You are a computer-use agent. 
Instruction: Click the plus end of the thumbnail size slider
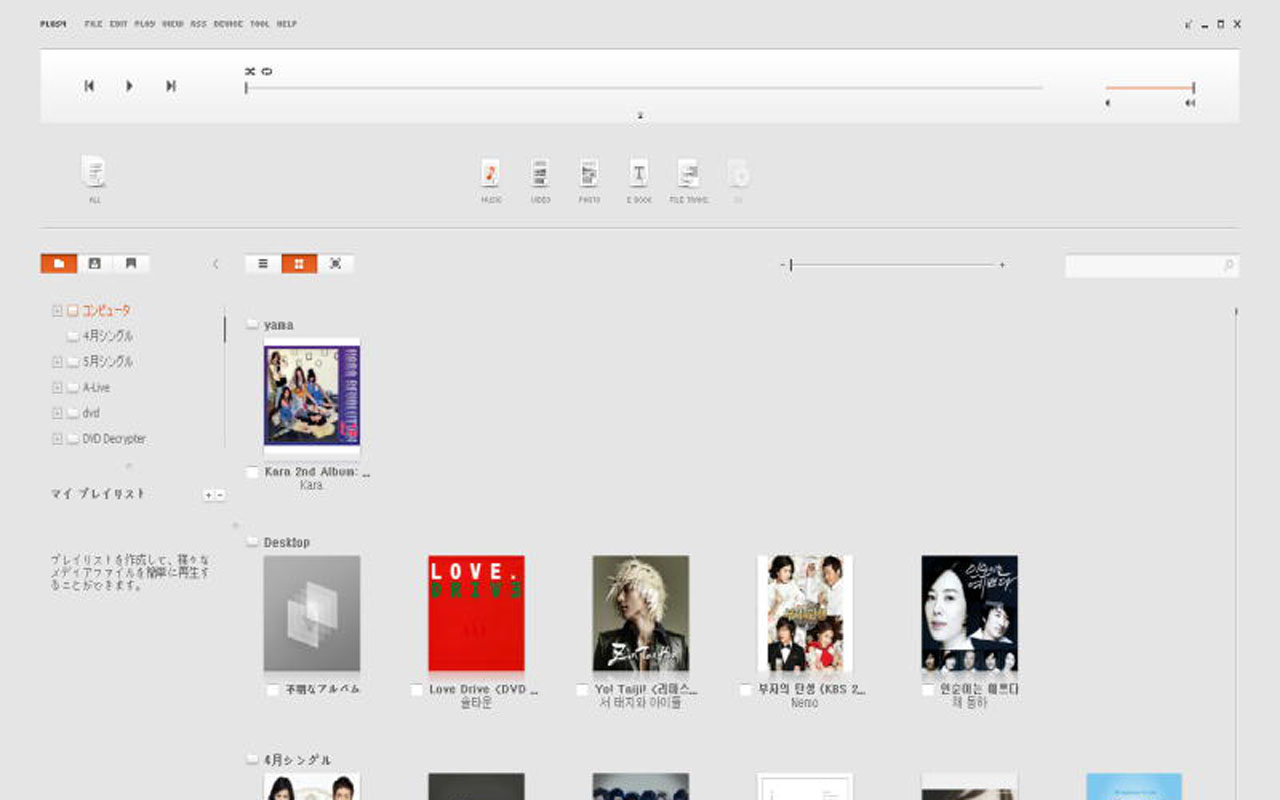[1002, 265]
